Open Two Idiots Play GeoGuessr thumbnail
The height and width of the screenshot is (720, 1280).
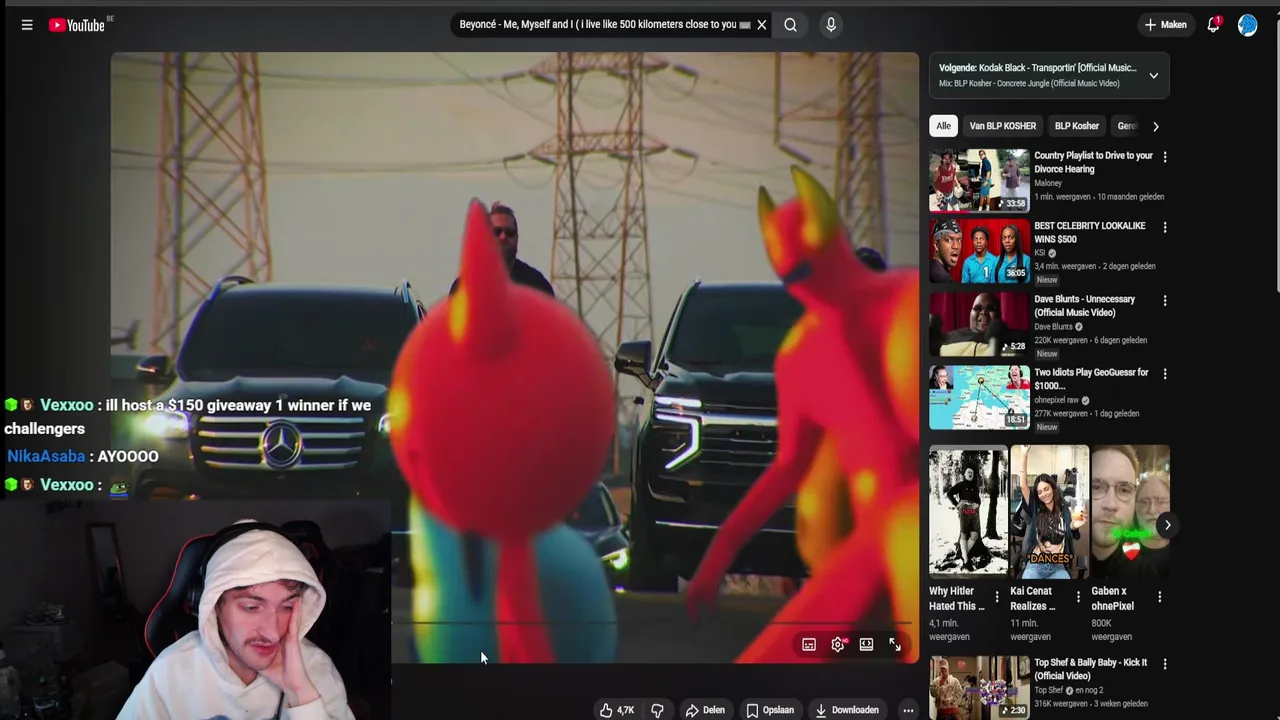coord(979,397)
